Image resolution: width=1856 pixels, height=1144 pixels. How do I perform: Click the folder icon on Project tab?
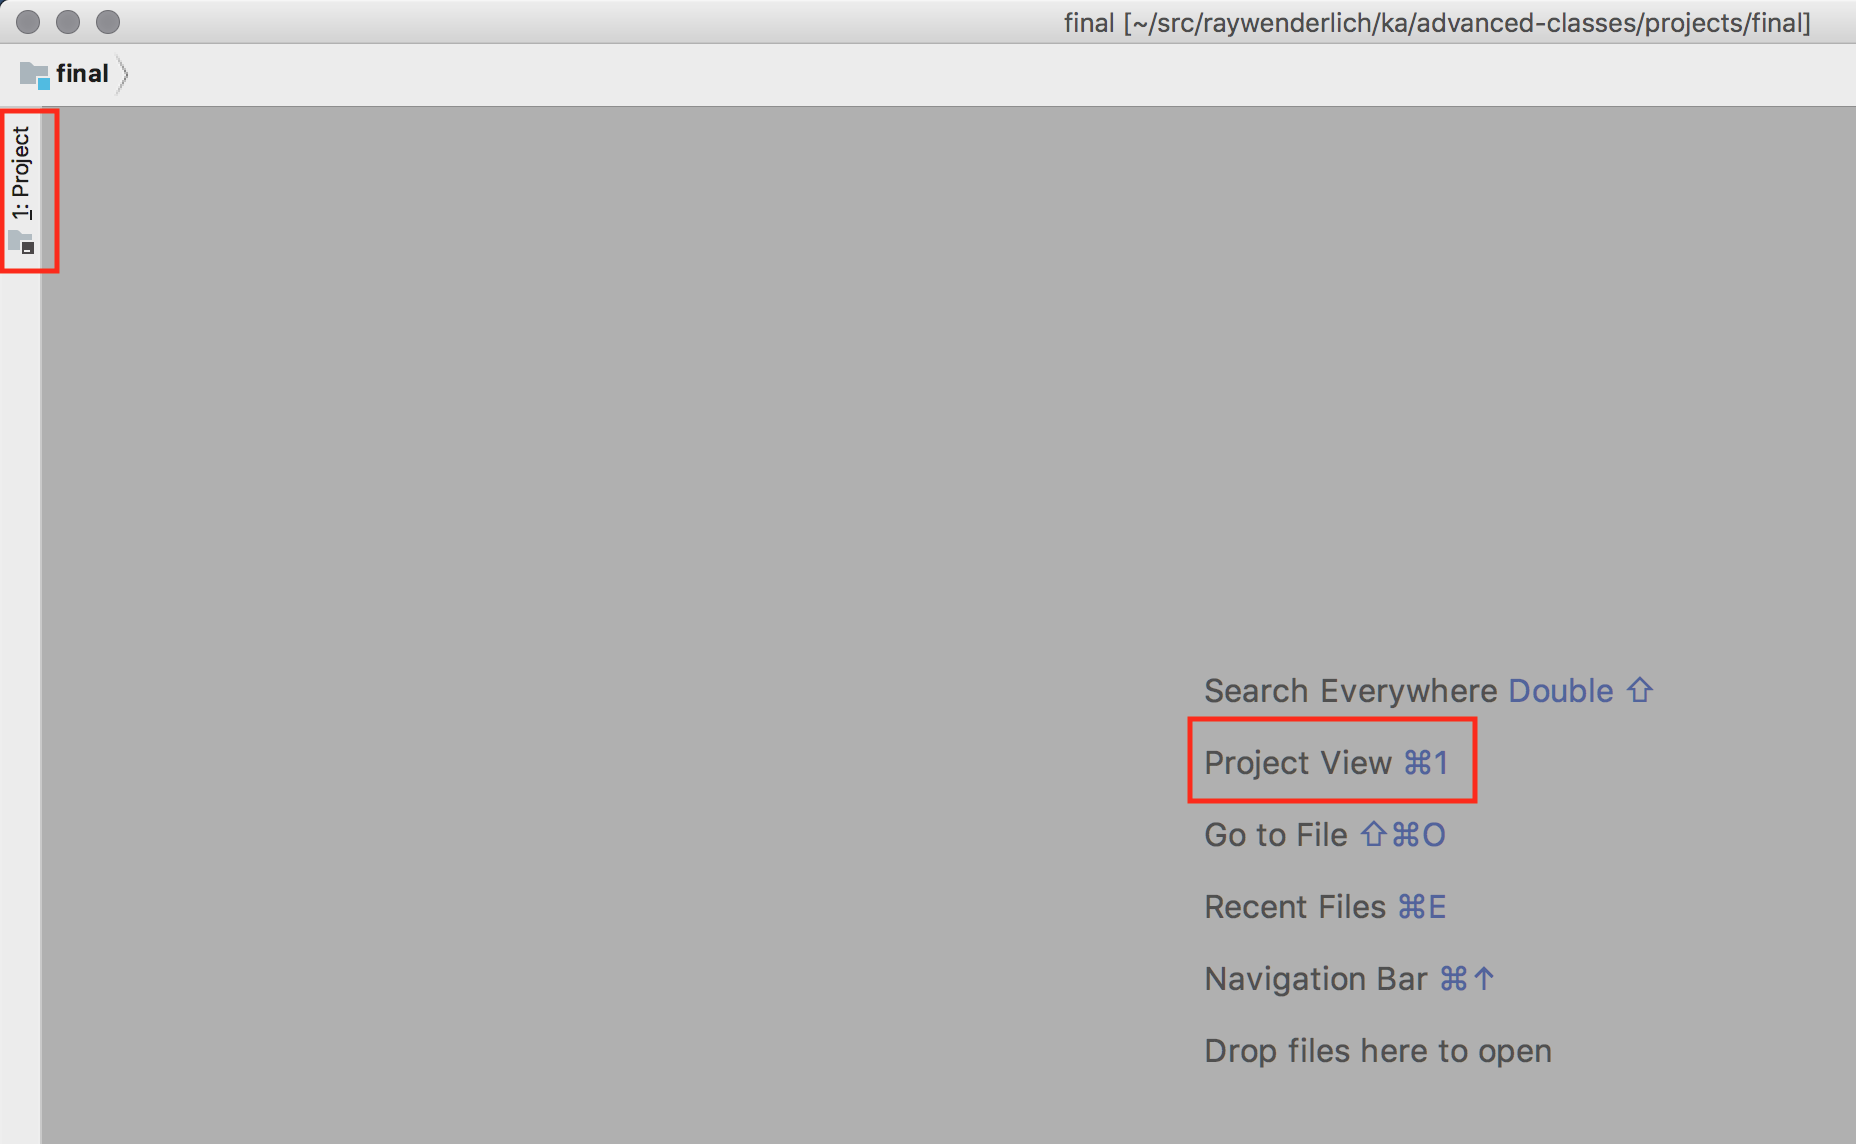(21, 242)
